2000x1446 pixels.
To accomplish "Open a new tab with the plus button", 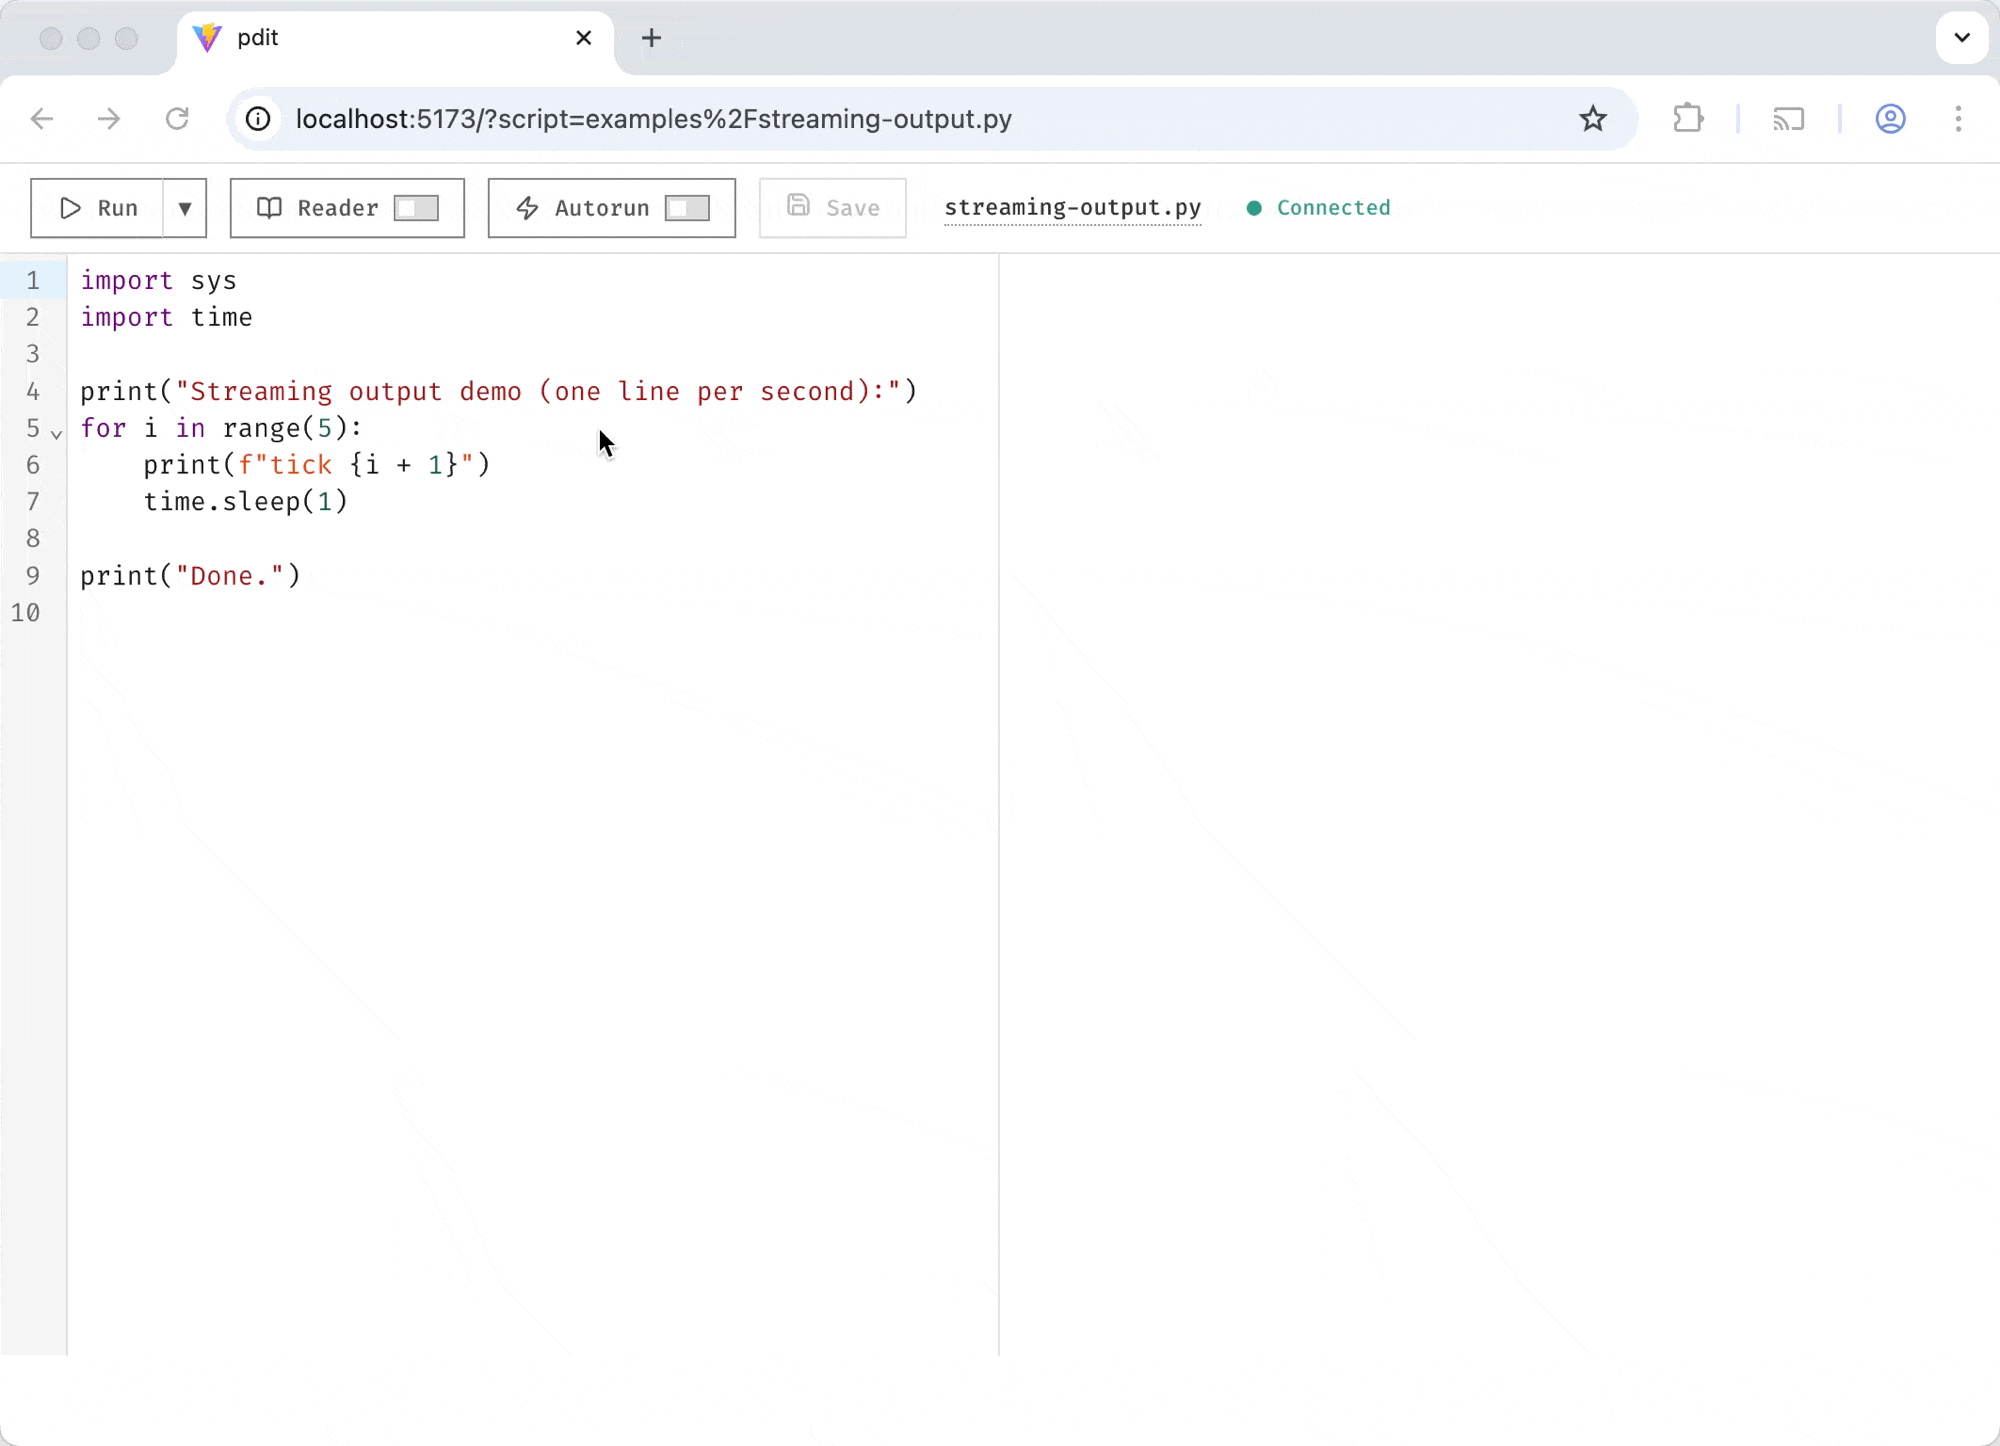I will [651, 38].
